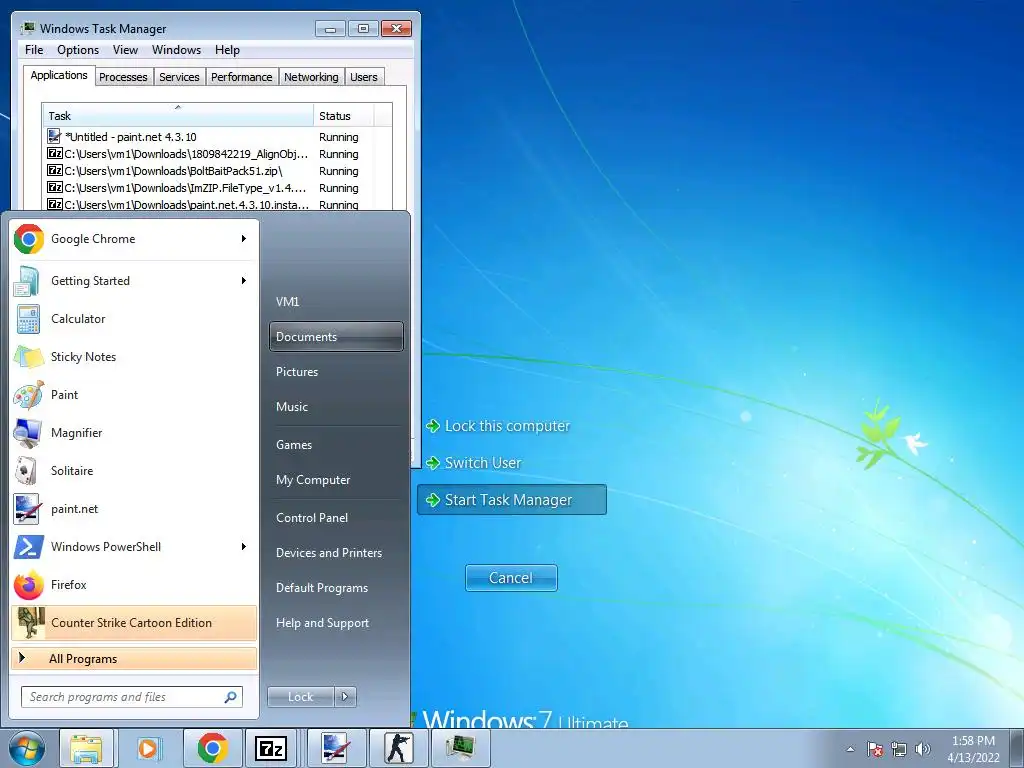Select the Untitled - paint.net 4.3.10 task
Screen dimensions: 1024x768
click(x=217, y=137)
